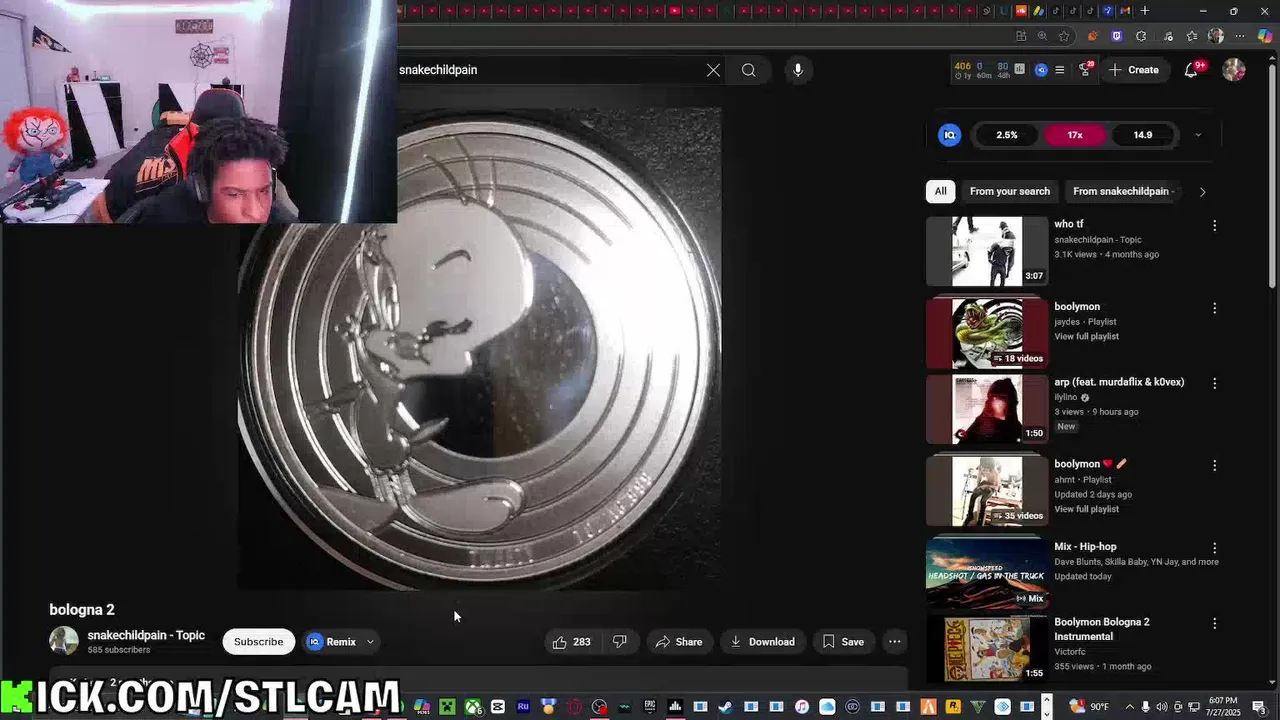Open the browser extensions puzzle icon
The height and width of the screenshot is (720, 1280).
pos(1141,36)
